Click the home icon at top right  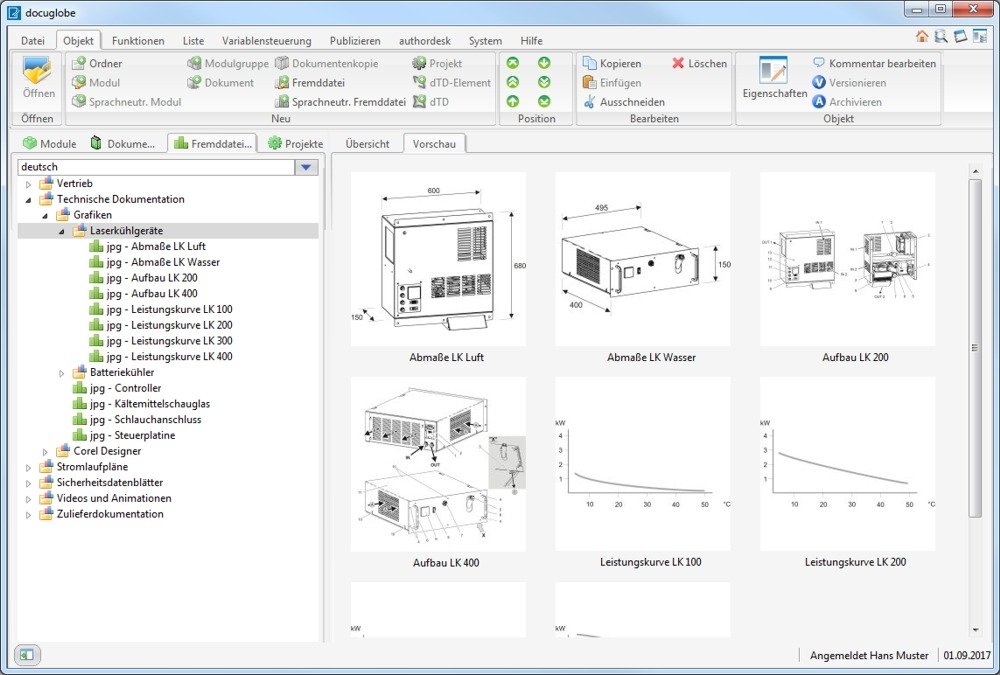tap(922, 37)
